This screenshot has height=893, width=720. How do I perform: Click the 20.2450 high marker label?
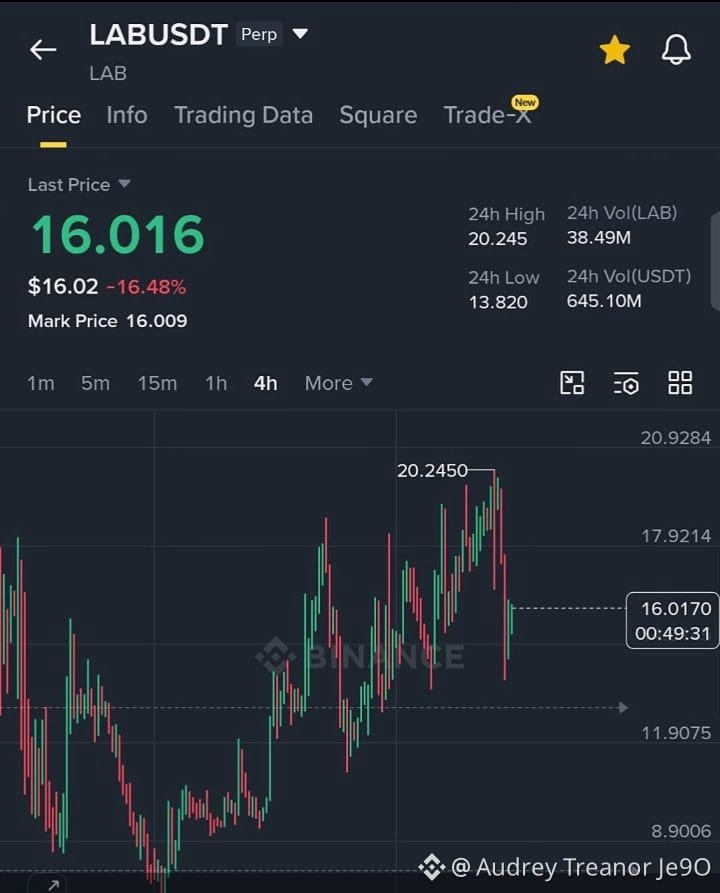pyautogui.click(x=432, y=470)
